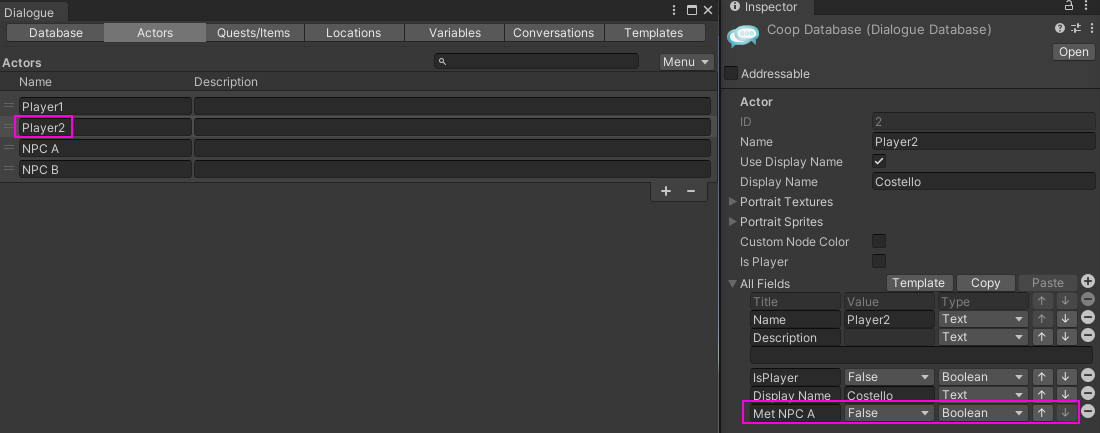
Task: Click the Template button
Action: (918, 283)
